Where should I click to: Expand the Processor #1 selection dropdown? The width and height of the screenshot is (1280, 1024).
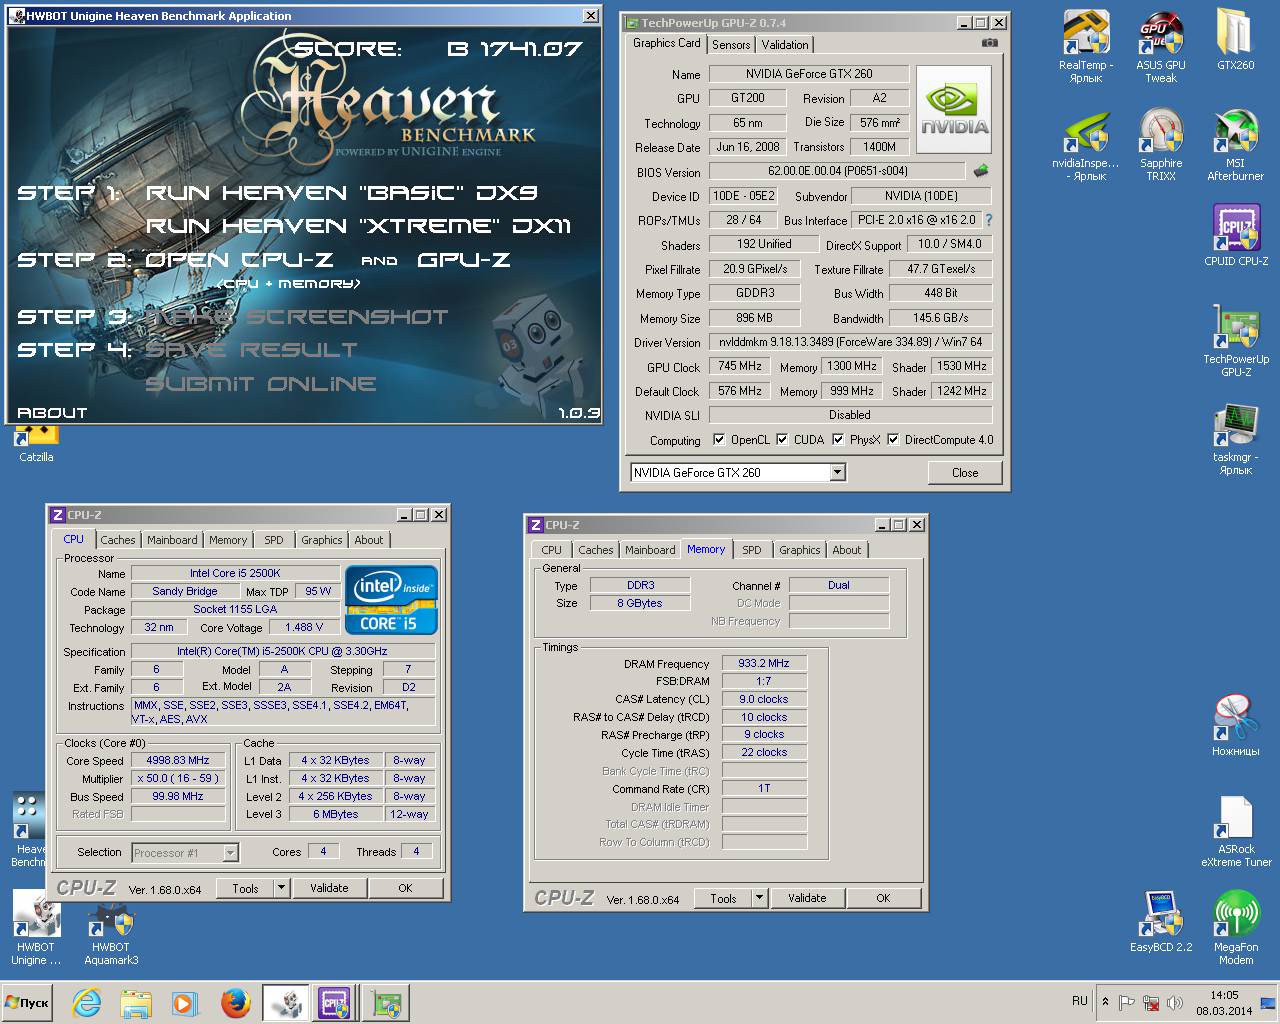coord(230,853)
